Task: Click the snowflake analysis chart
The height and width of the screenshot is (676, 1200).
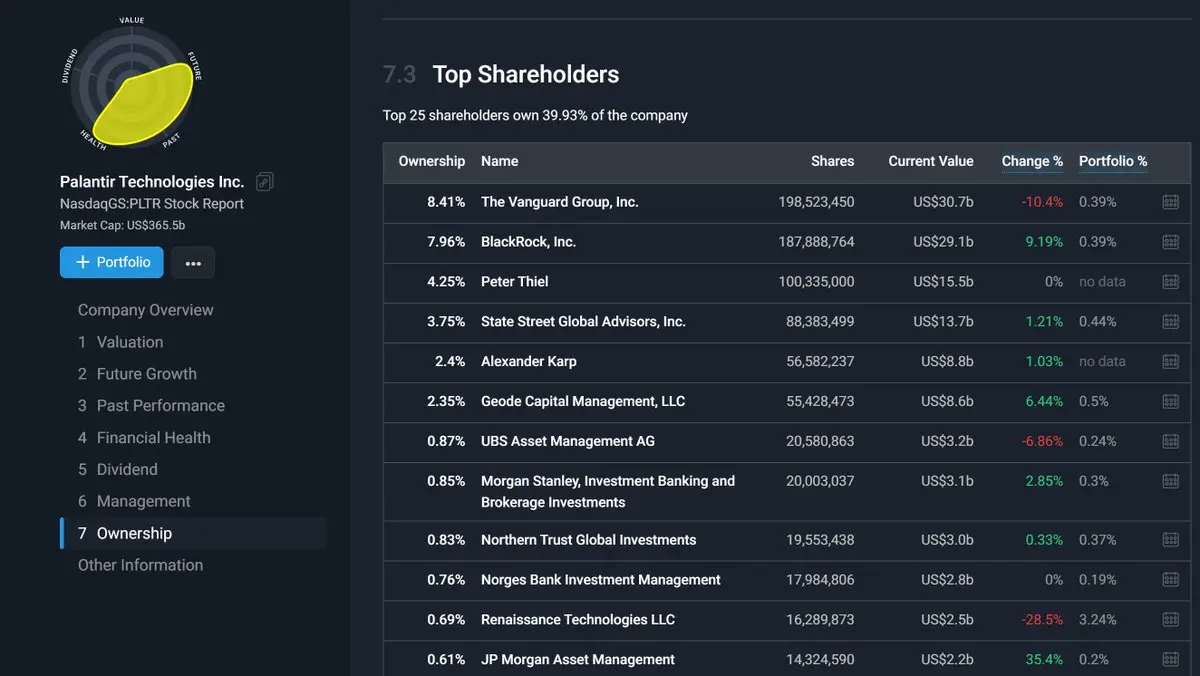Action: [x=131, y=84]
